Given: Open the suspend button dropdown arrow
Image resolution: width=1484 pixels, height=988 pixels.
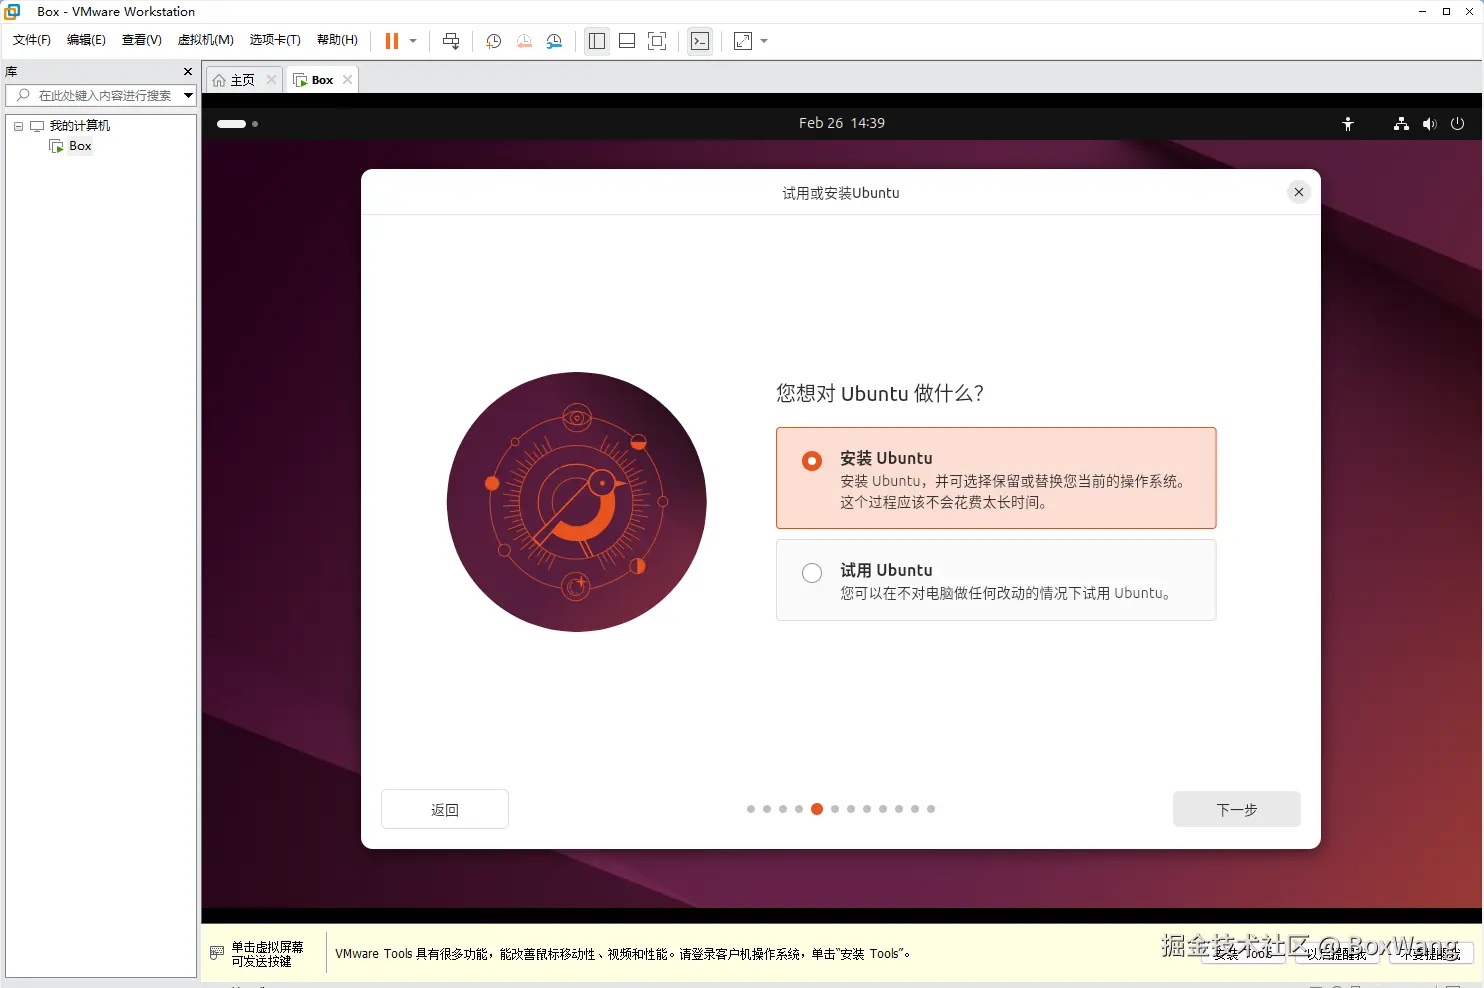Looking at the screenshot, I should point(412,41).
